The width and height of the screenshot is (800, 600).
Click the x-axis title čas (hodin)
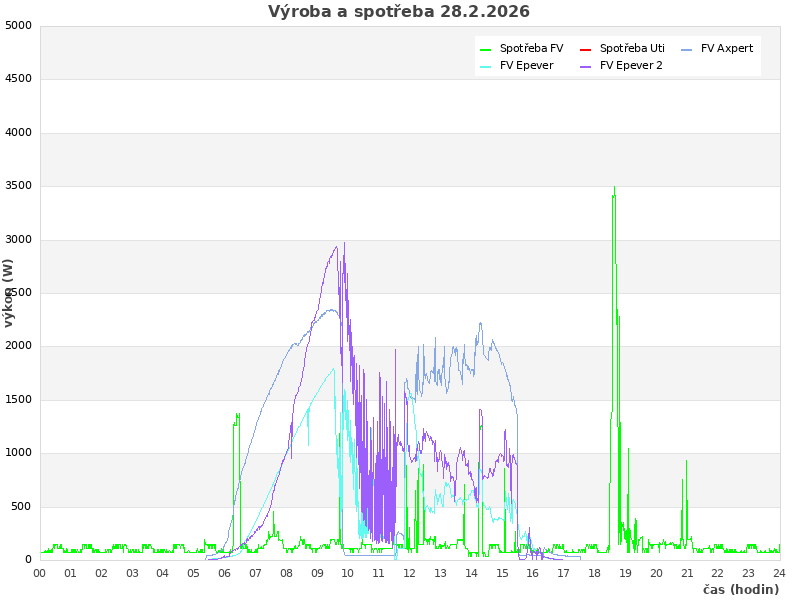[x=740, y=589]
